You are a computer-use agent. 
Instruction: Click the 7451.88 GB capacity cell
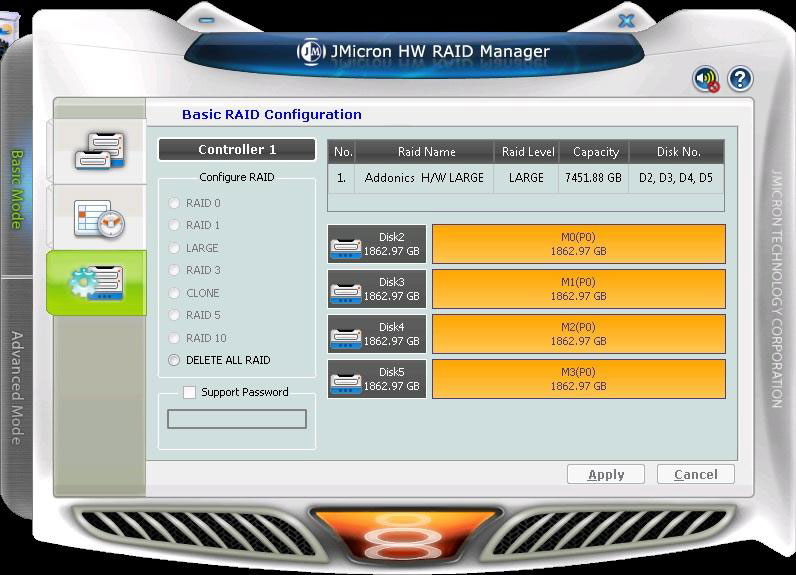tap(593, 178)
